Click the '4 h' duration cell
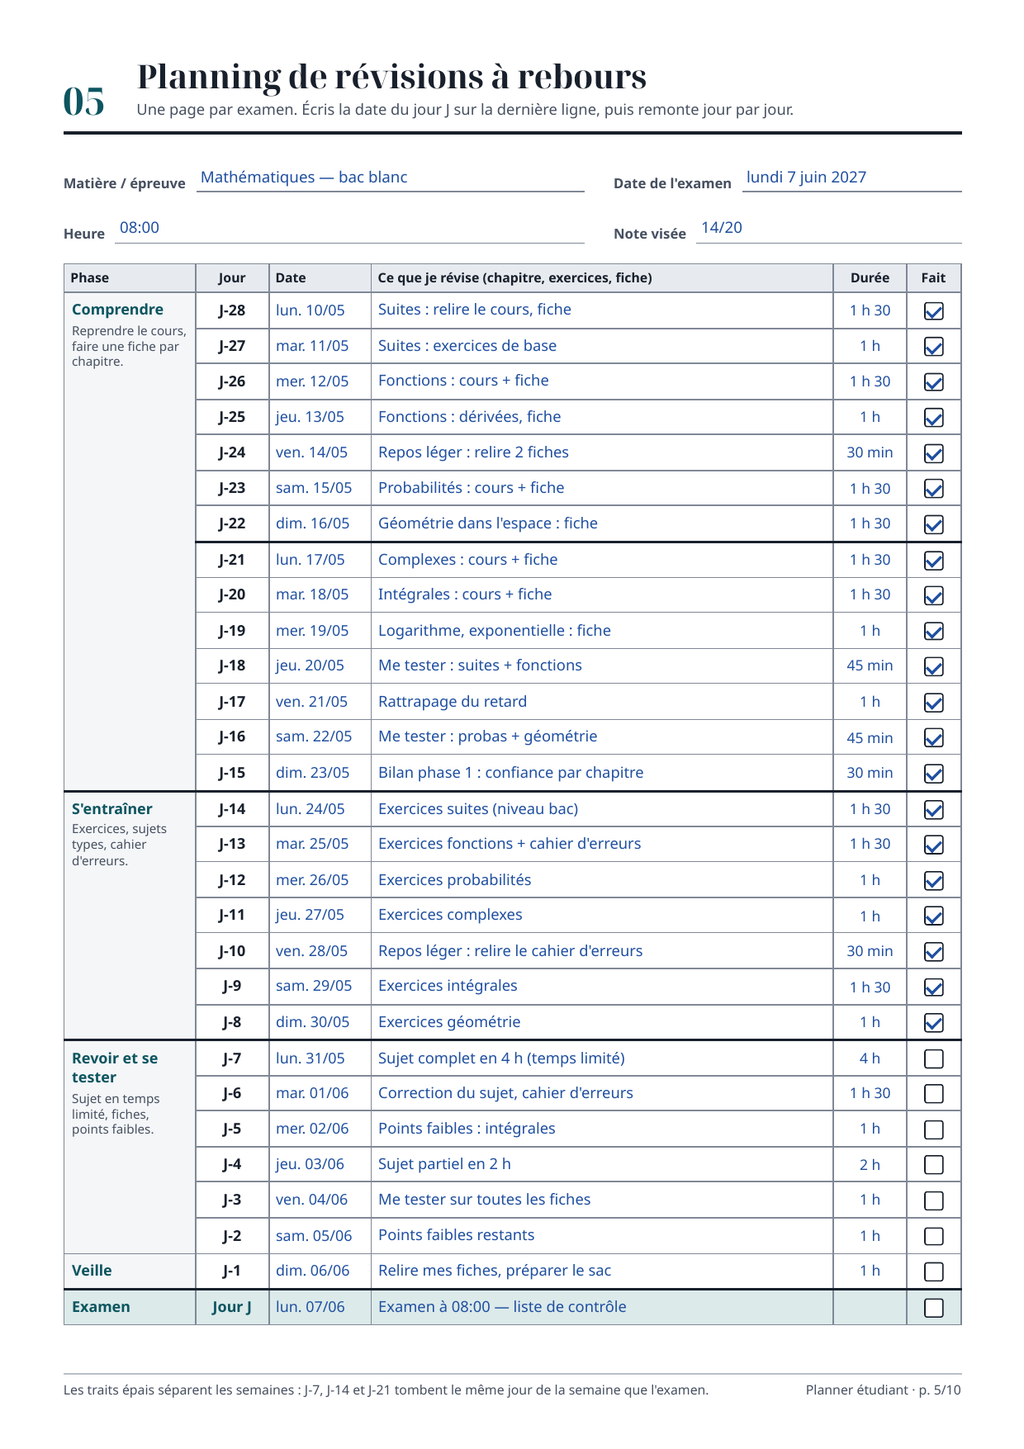The height and width of the screenshot is (1449, 1024). click(x=870, y=1059)
